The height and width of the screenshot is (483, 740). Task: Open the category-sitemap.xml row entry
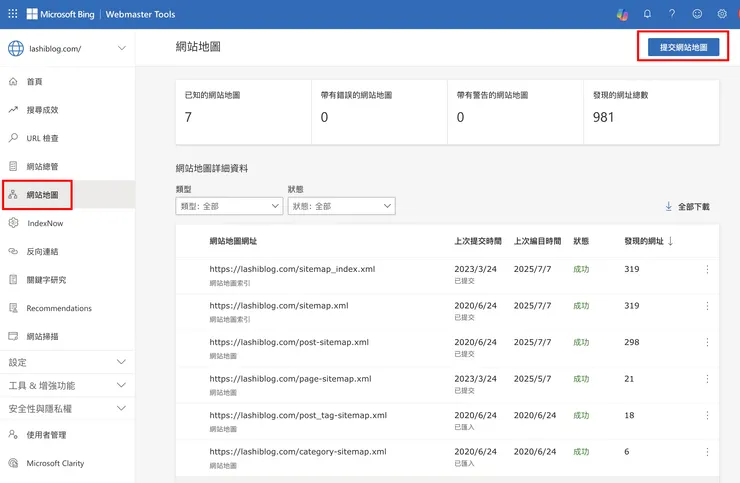point(297,452)
